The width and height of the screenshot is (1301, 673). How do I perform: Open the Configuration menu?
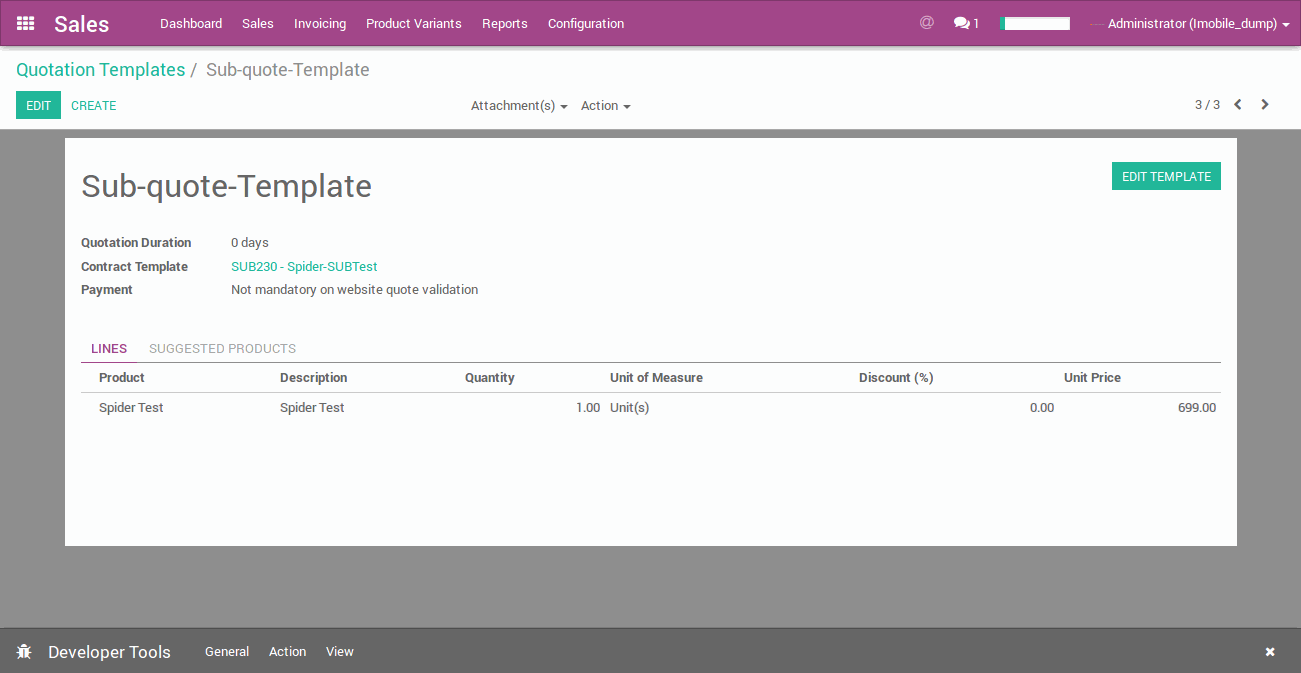tap(585, 24)
